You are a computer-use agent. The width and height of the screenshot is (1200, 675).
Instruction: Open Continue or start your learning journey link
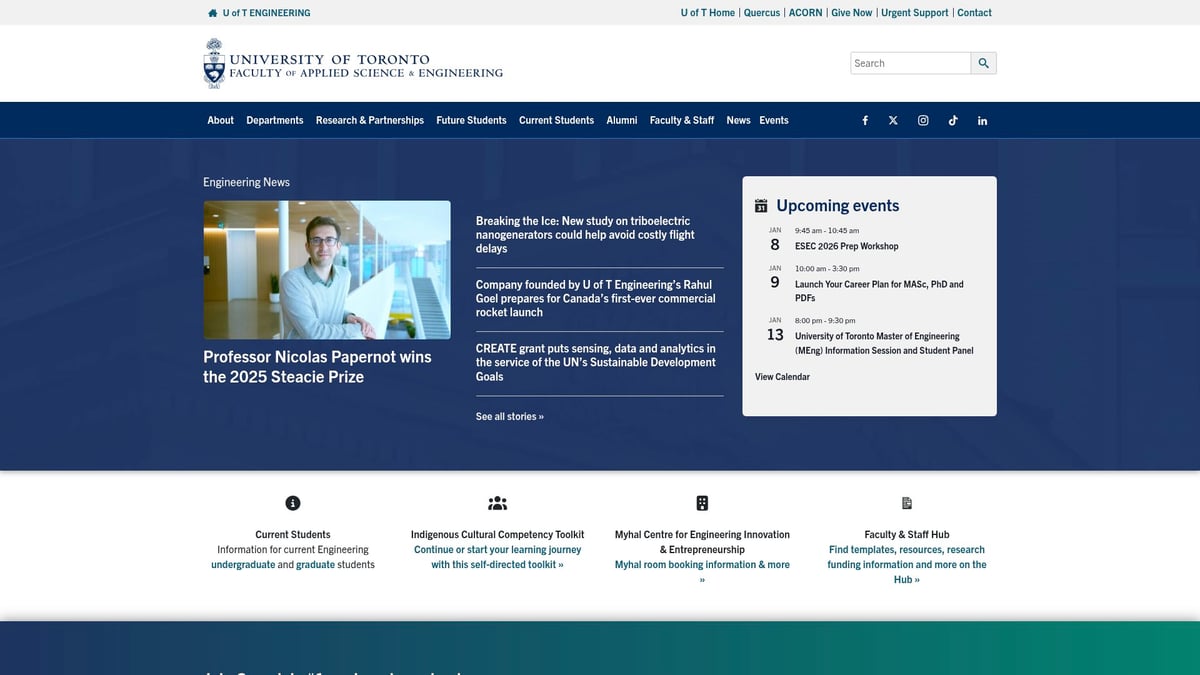(x=497, y=557)
